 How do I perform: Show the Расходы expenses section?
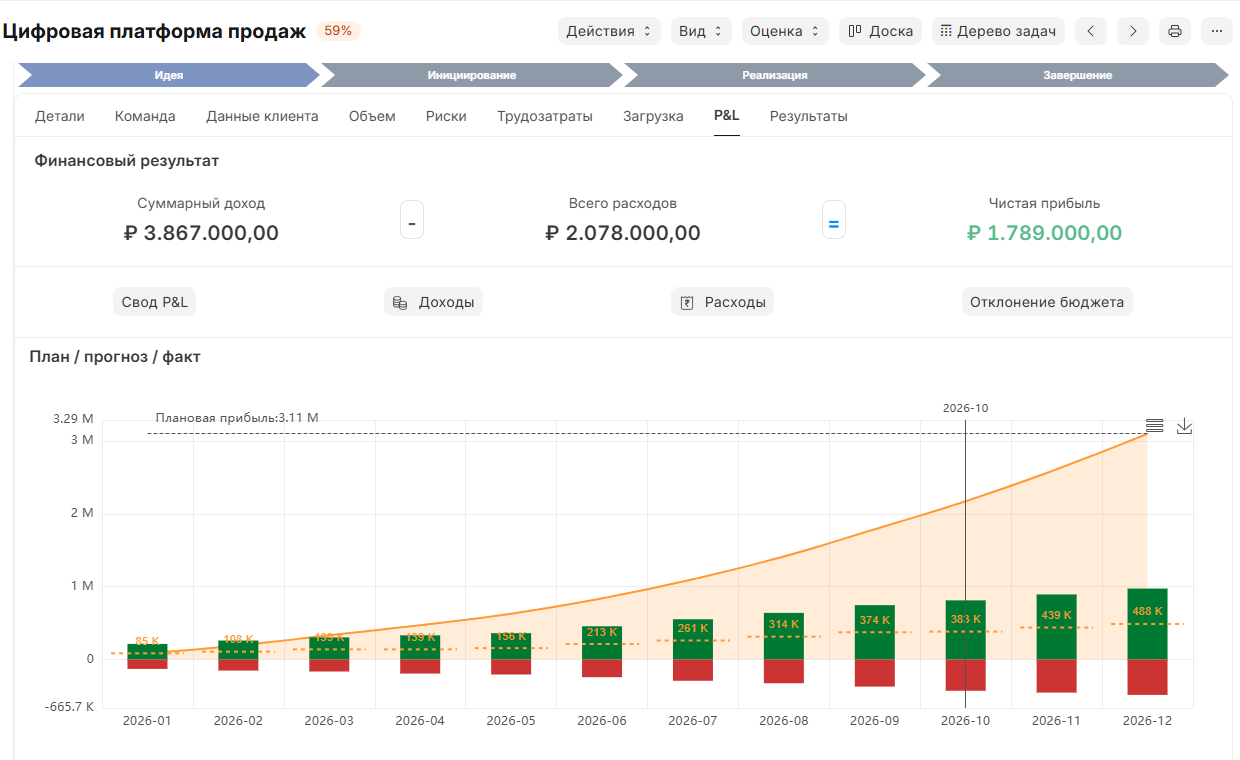pos(722,302)
